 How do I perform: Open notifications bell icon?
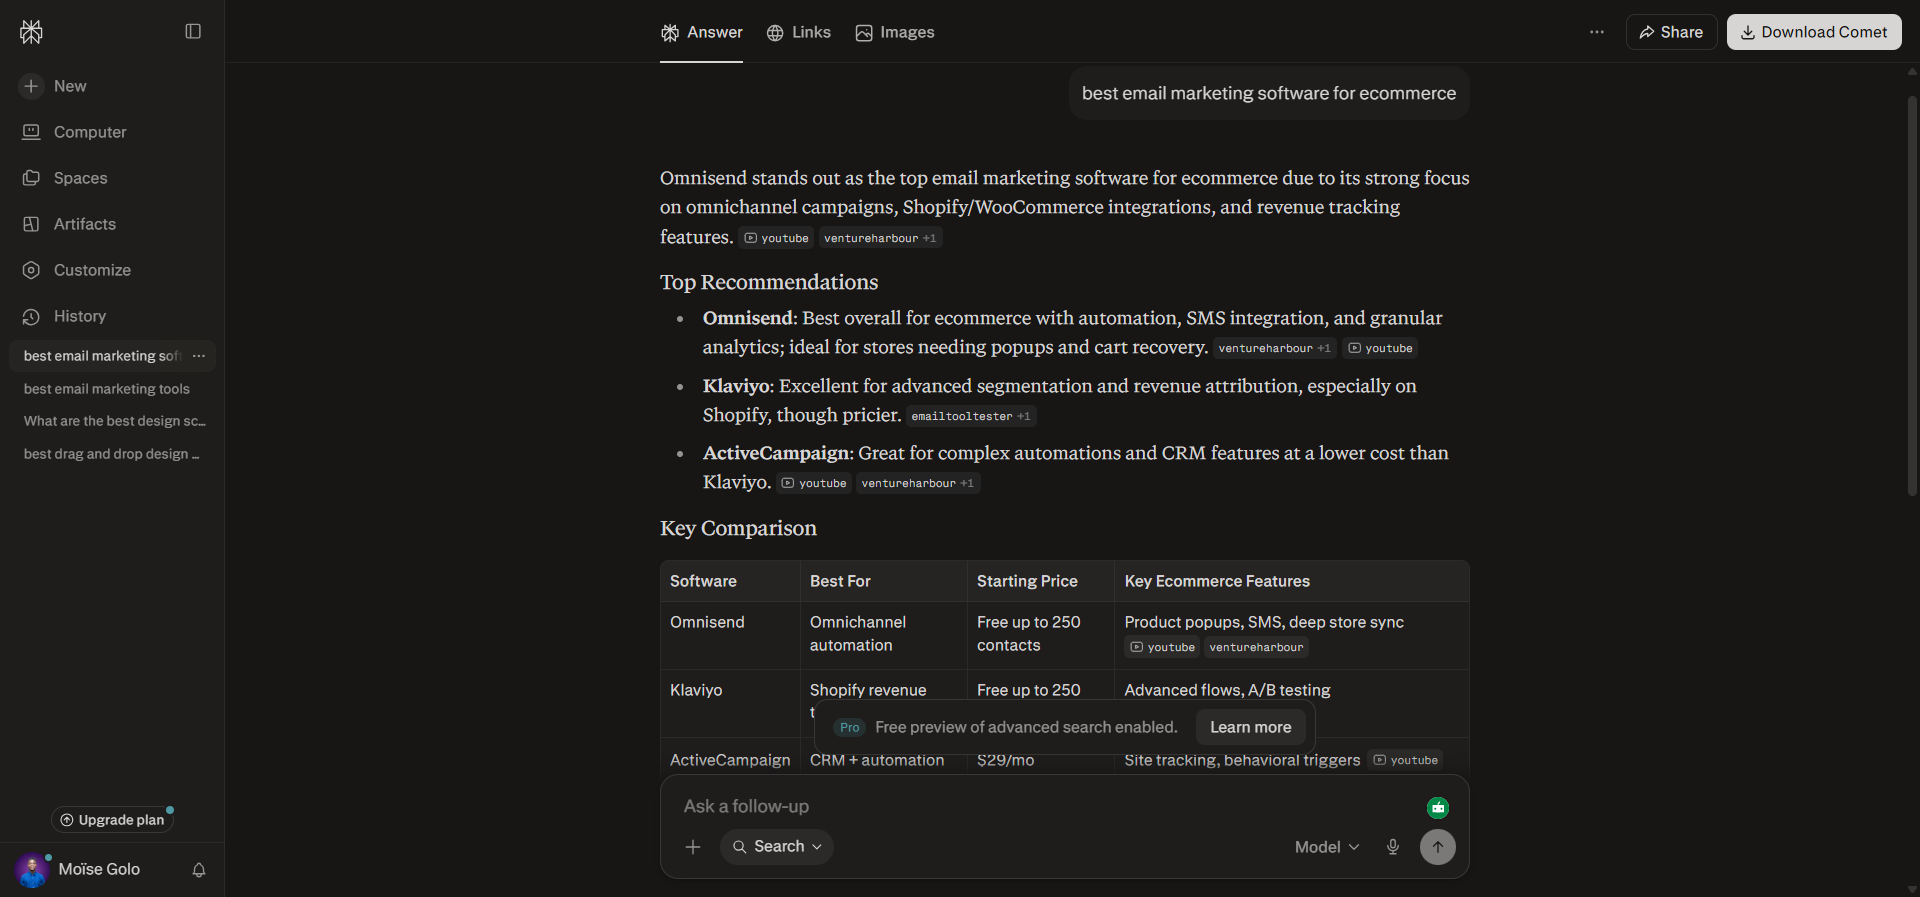point(199,870)
